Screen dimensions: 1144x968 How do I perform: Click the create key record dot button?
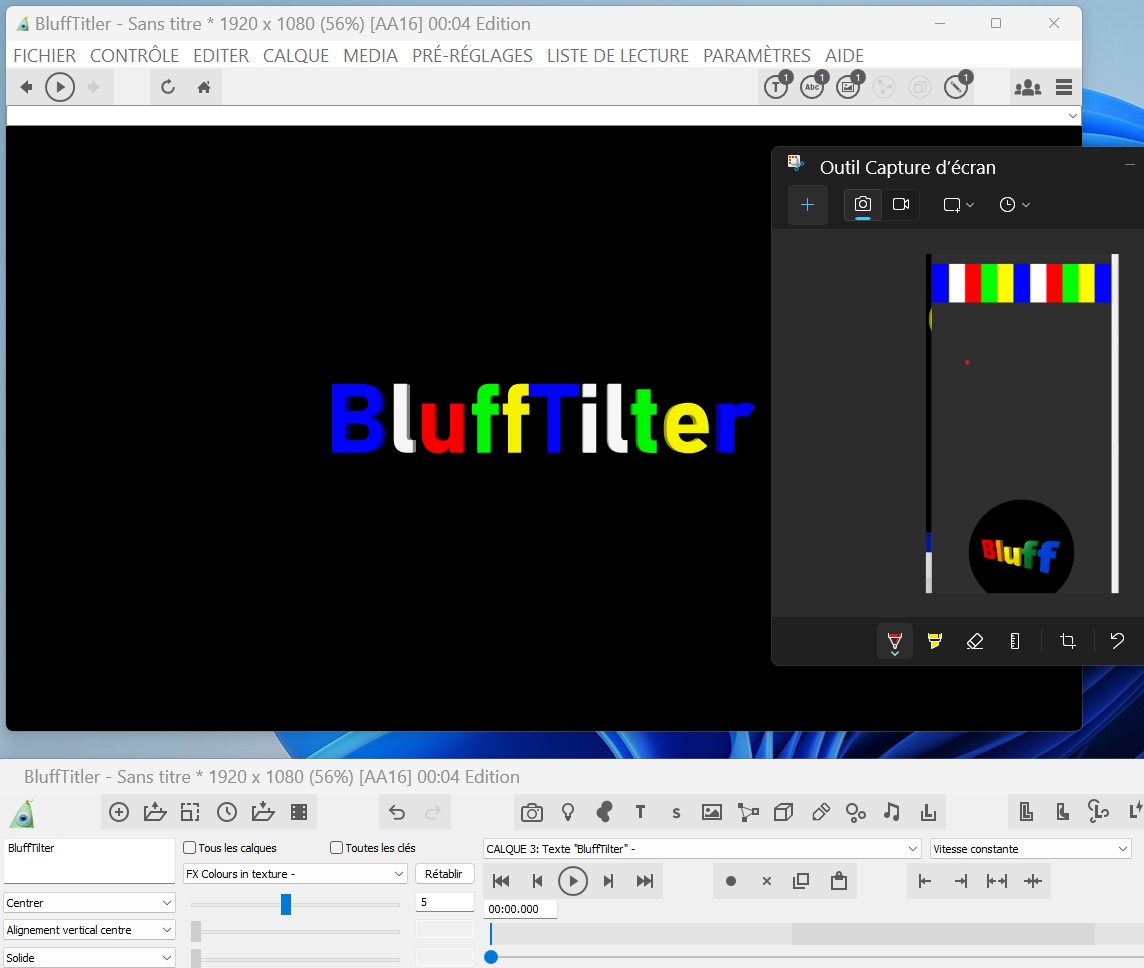[x=731, y=881]
